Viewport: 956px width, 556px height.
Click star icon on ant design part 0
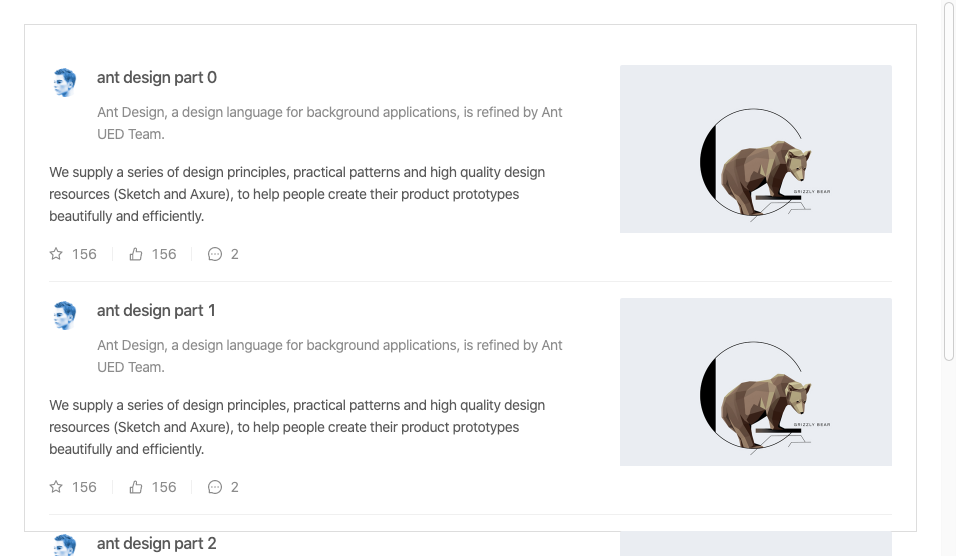click(56, 254)
